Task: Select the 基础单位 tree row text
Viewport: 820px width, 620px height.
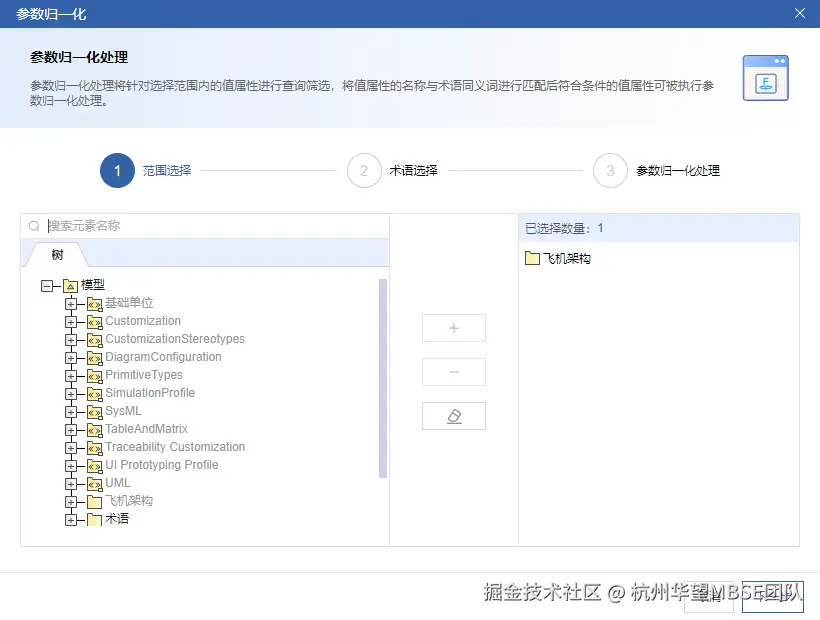Action: coord(129,303)
